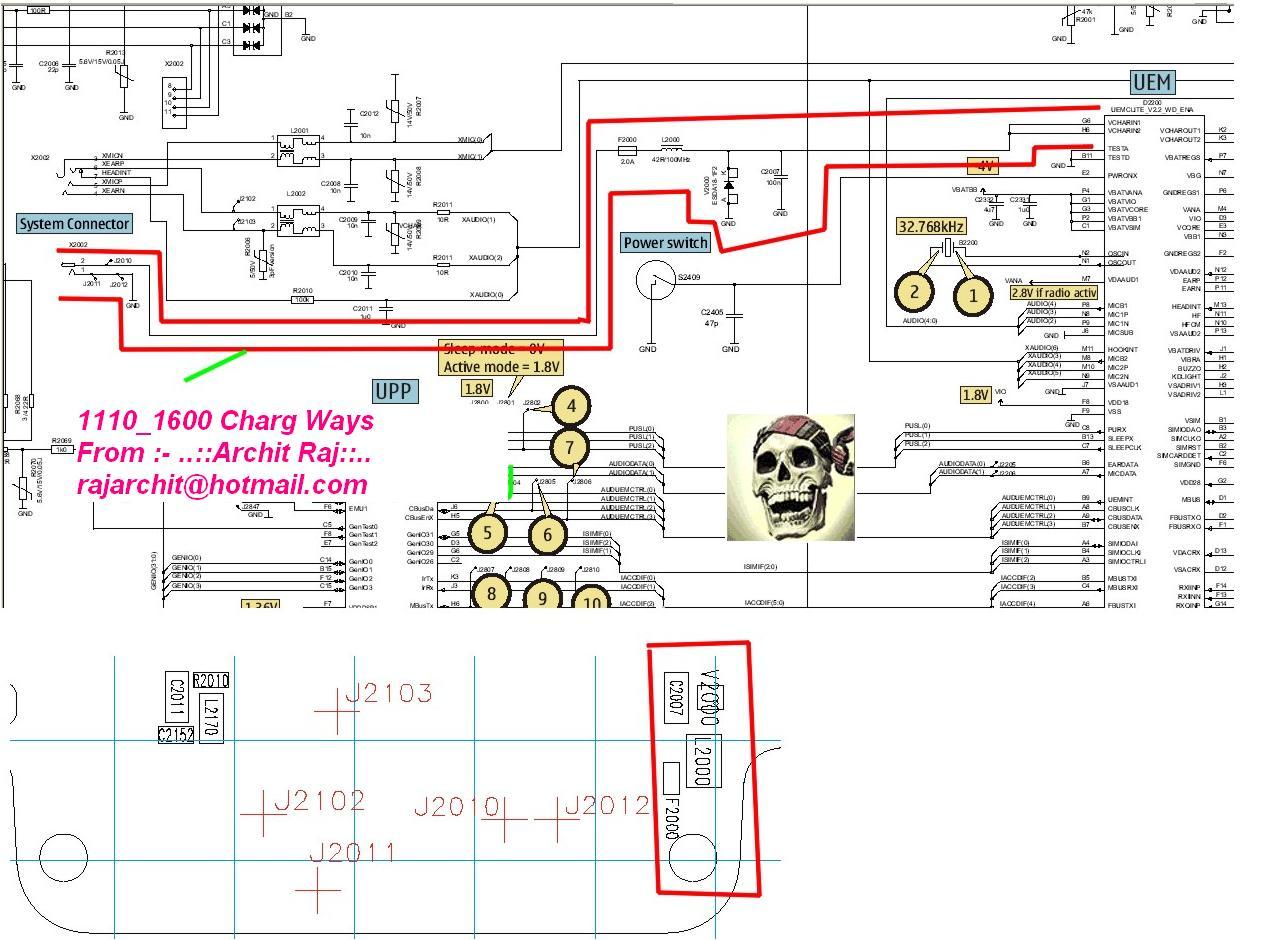Select the L2000 component in board layout

[x=704, y=760]
